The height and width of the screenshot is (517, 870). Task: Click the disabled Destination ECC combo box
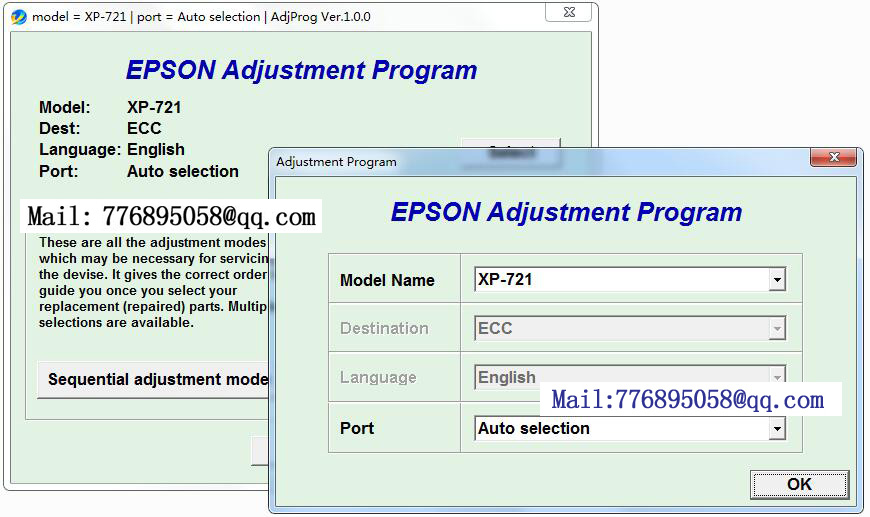[x=630, y=328]
